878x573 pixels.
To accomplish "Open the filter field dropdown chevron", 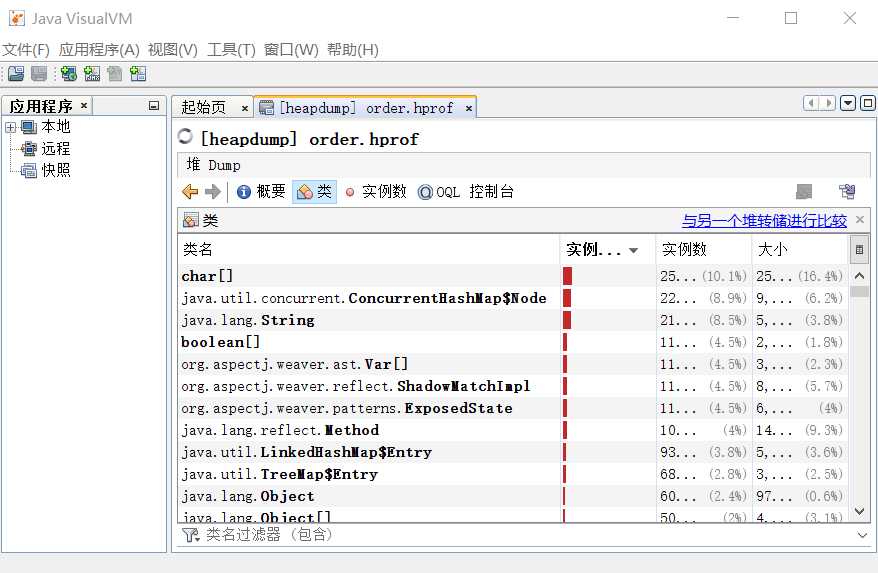I will pyautogui.click(x=862, y=535).
